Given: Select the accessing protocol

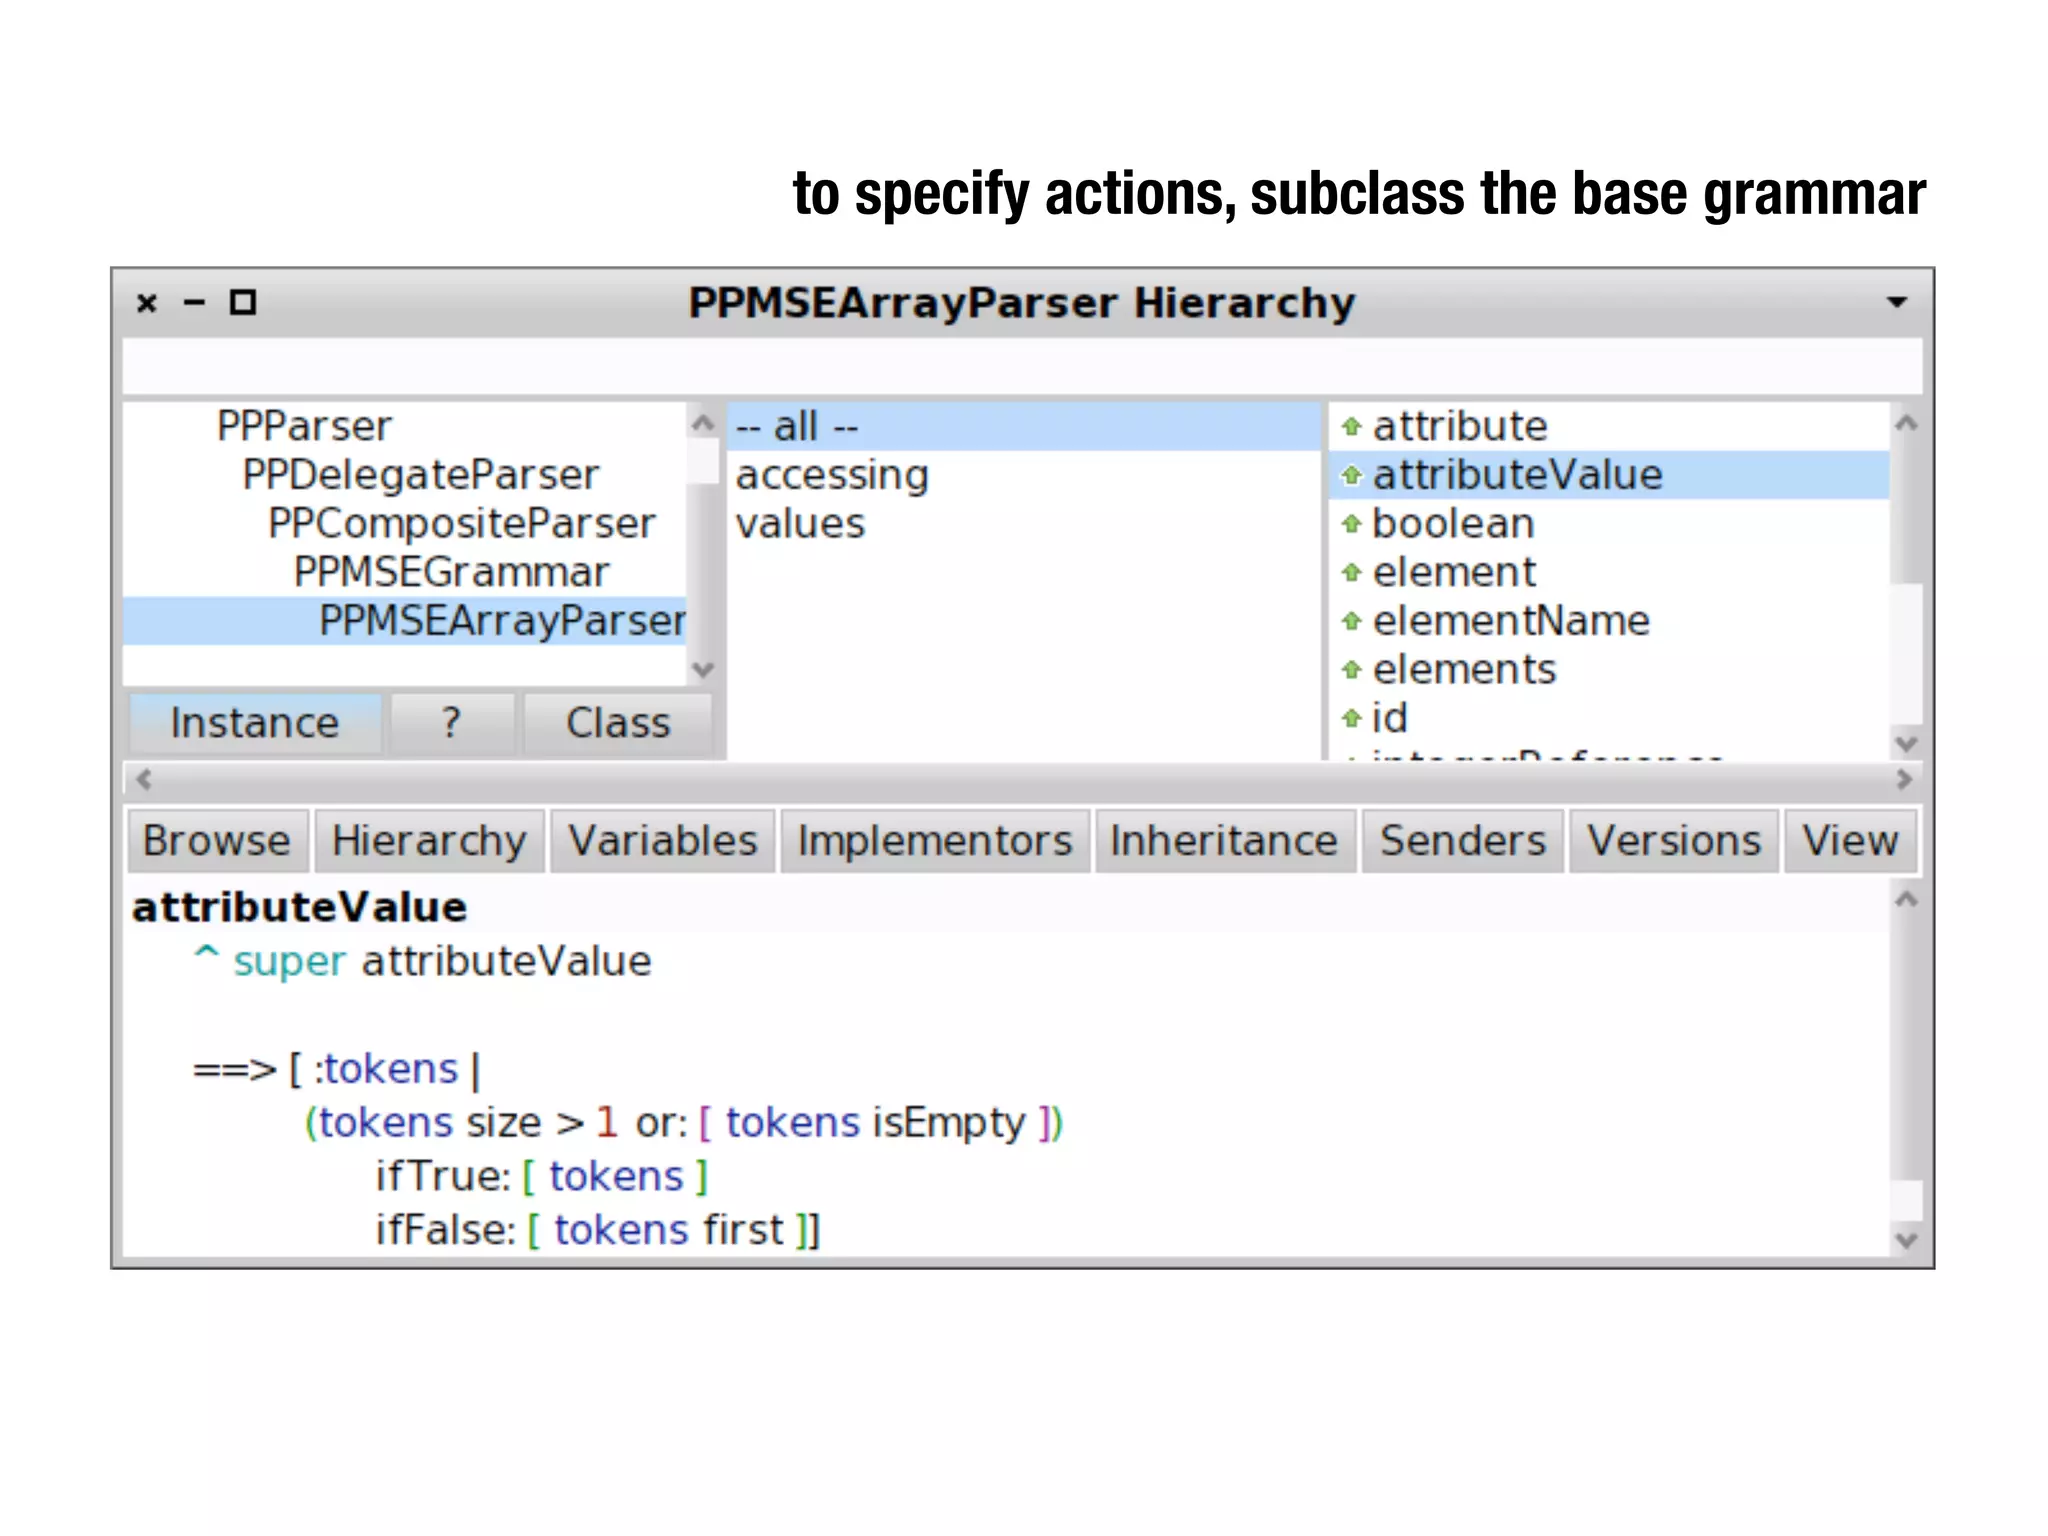Looking at the screenshot, I should click(1024, 475).
